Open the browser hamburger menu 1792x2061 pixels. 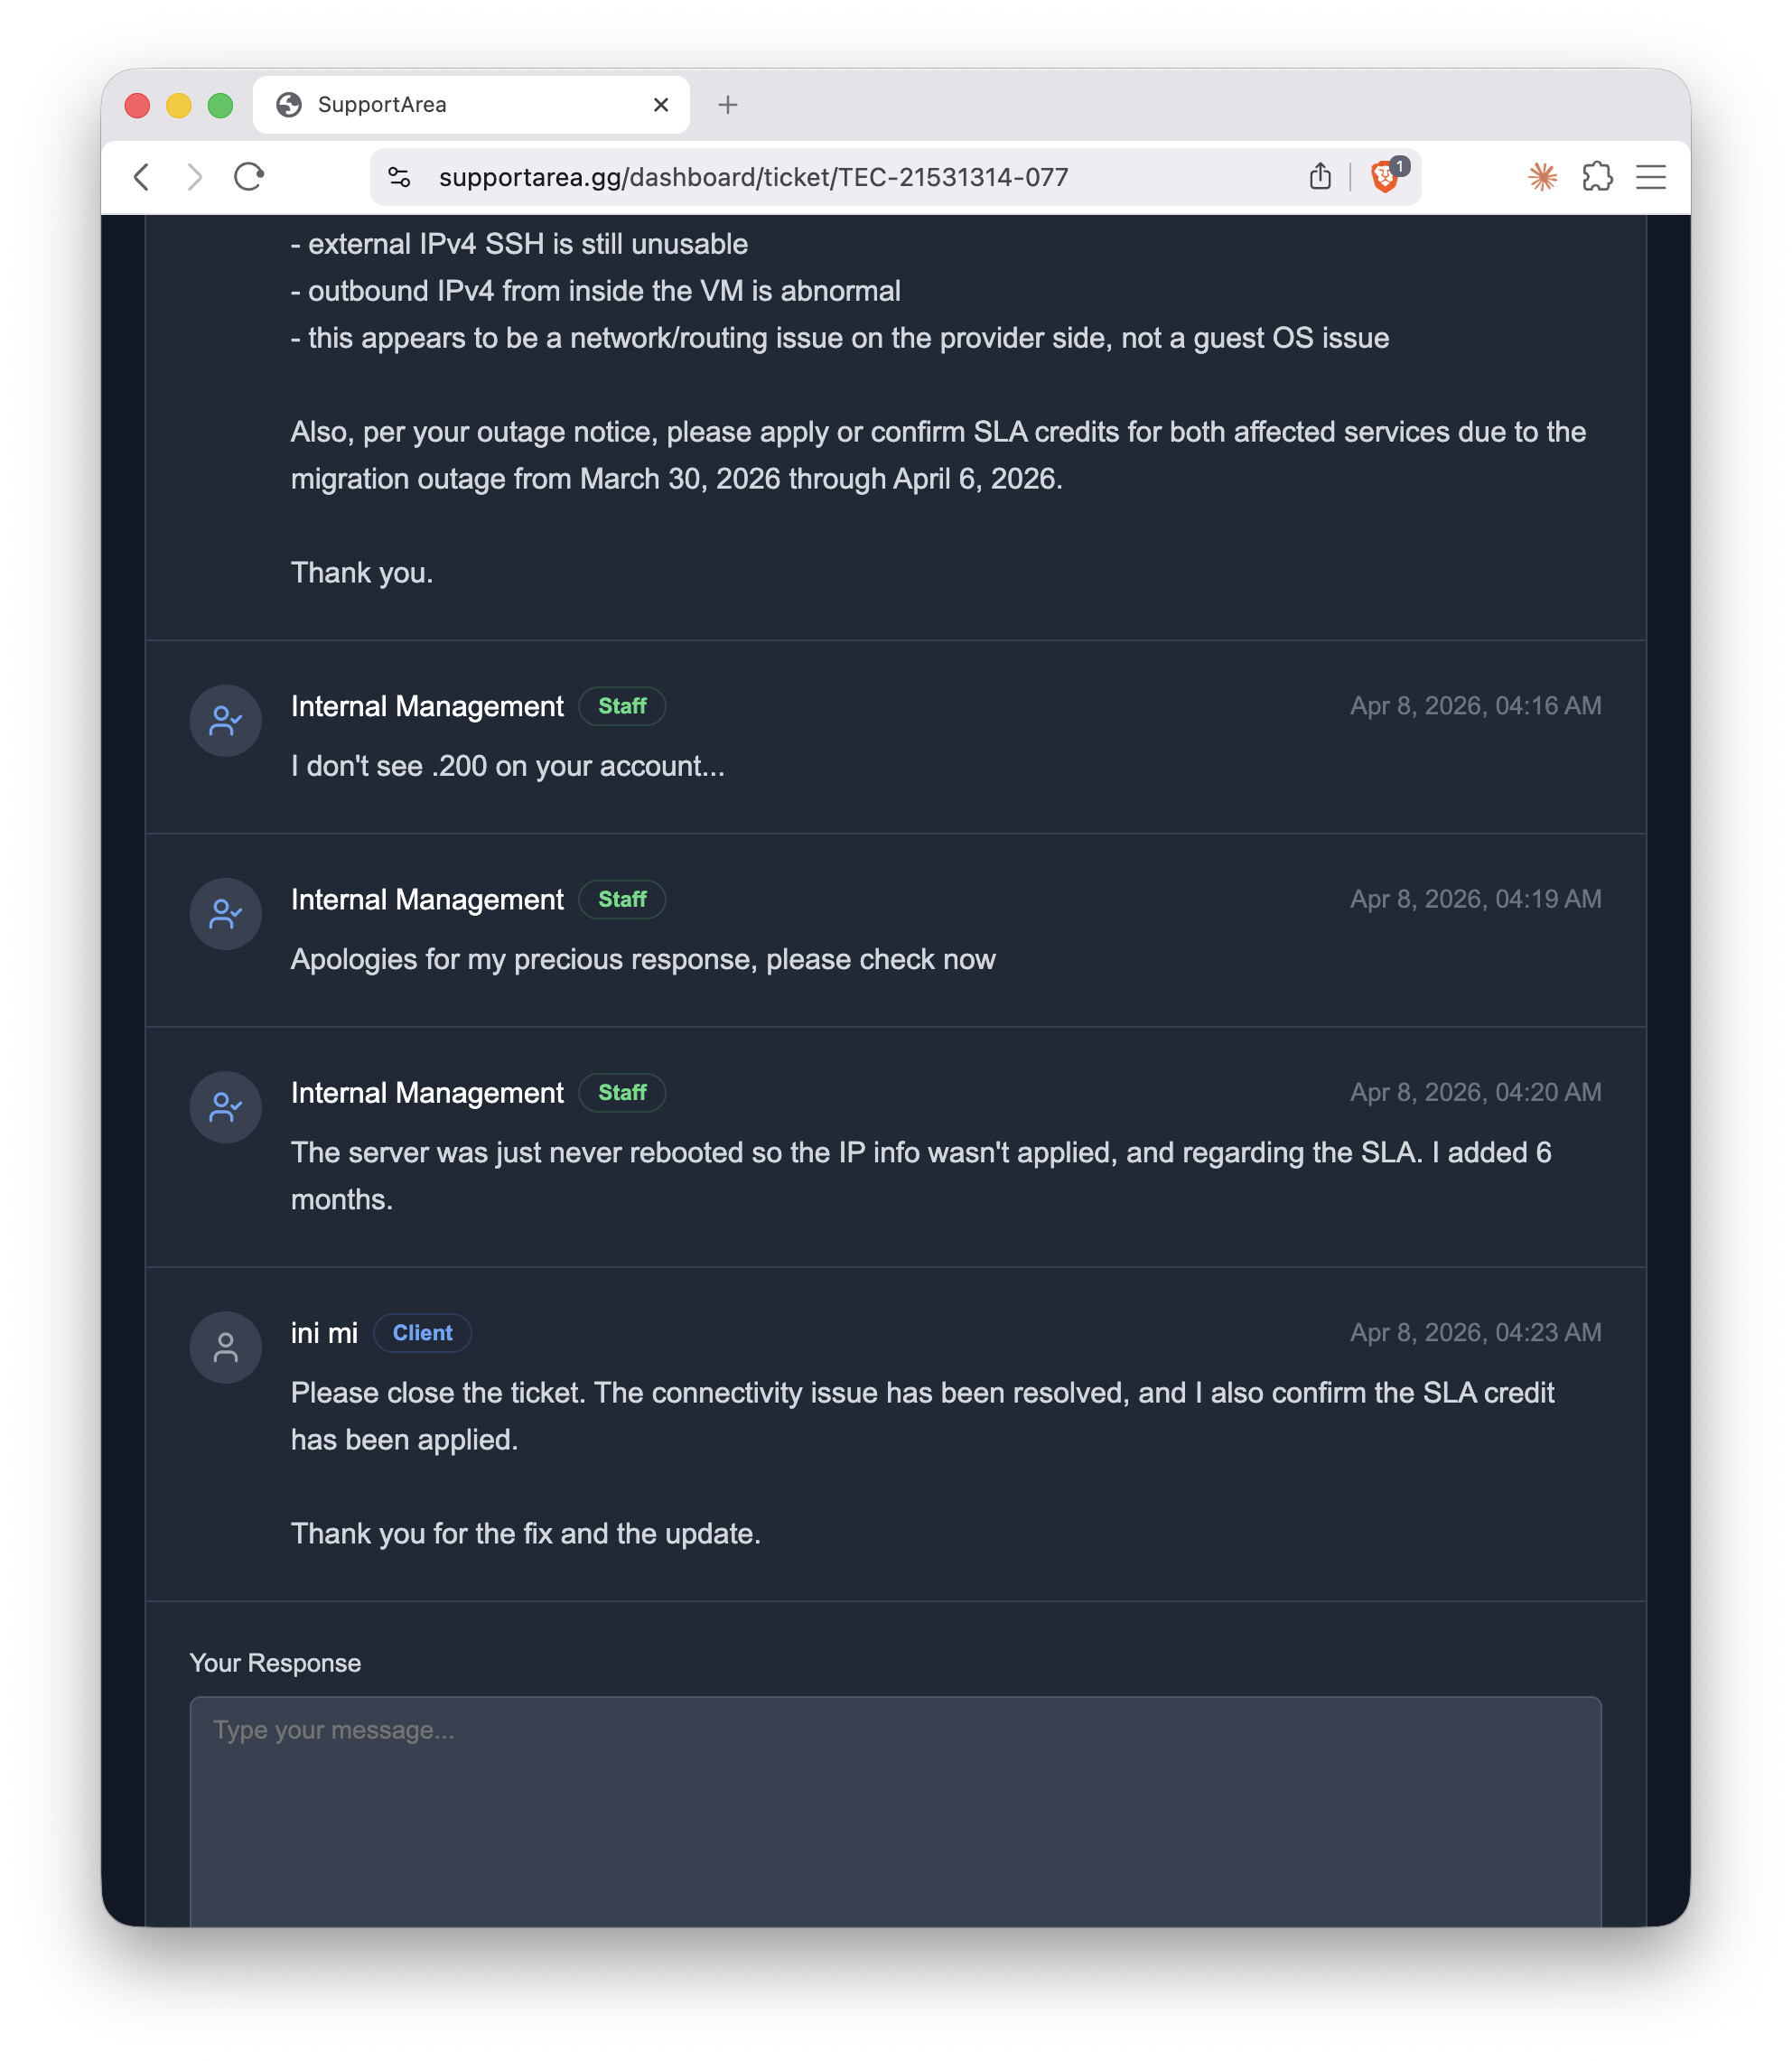coord(1651,177)
